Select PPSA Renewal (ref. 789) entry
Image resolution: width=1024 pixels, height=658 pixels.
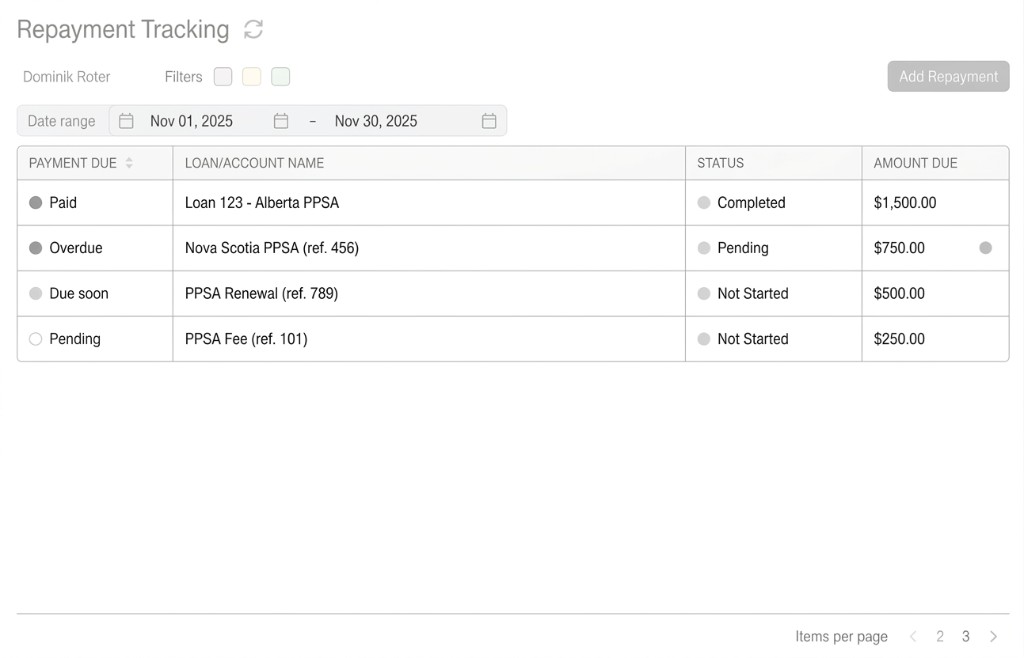(261, 294)
